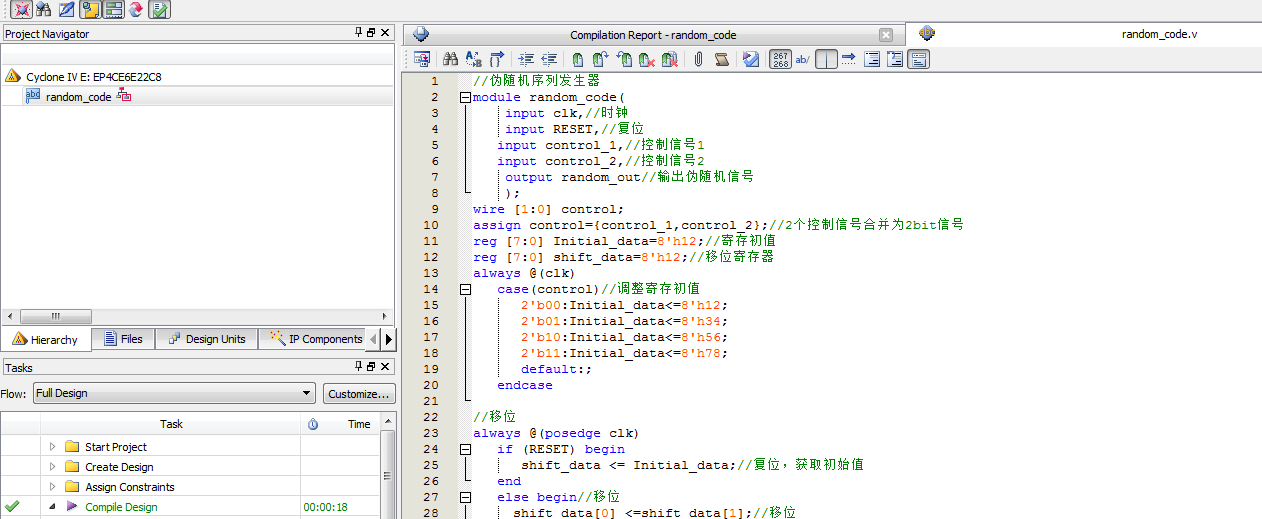
Task: Toggle the Project Navigator window button
Action: pyautogui.click(x=89, y=10)
